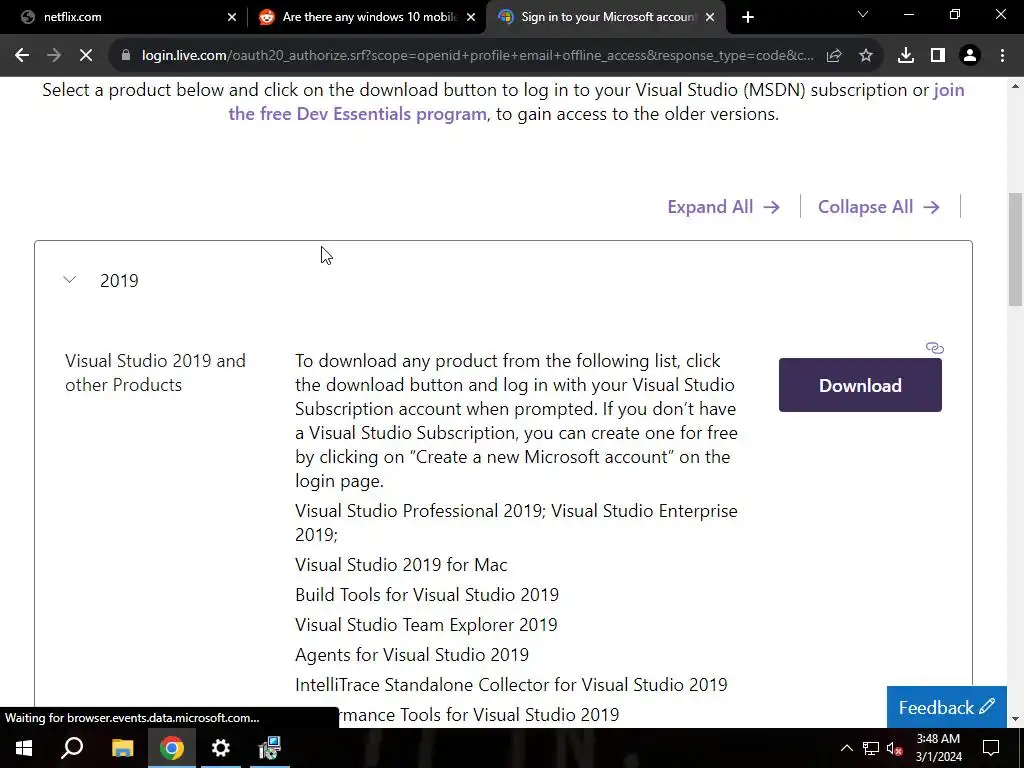Click the 2019 section heading
The width and height of the screenshot is (1024, 768).
coord(119,281)
